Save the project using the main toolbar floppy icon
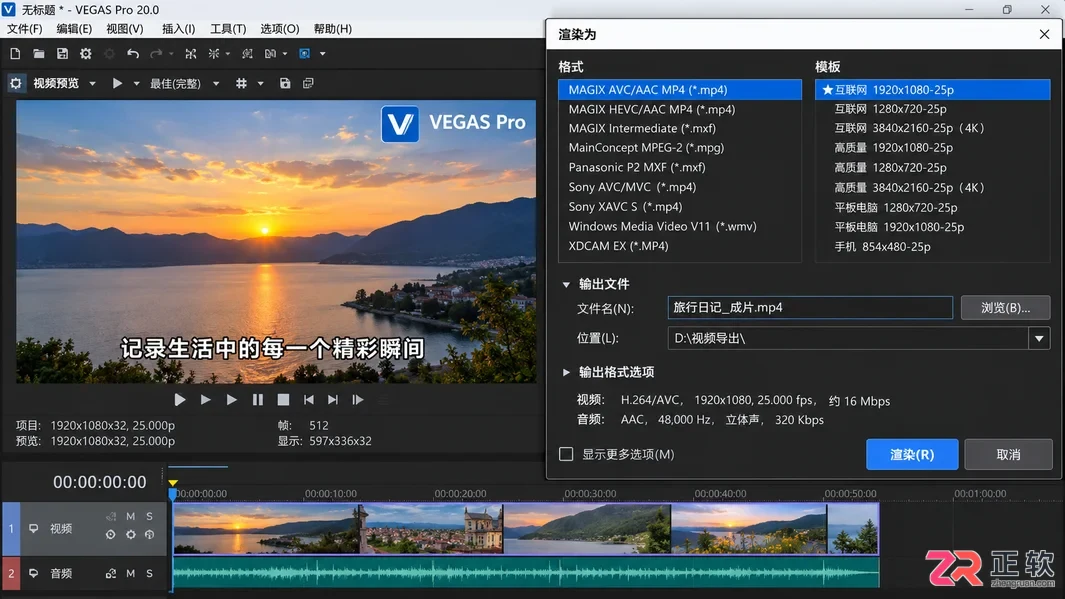1065x599 pixels. [x=62, y=54]
